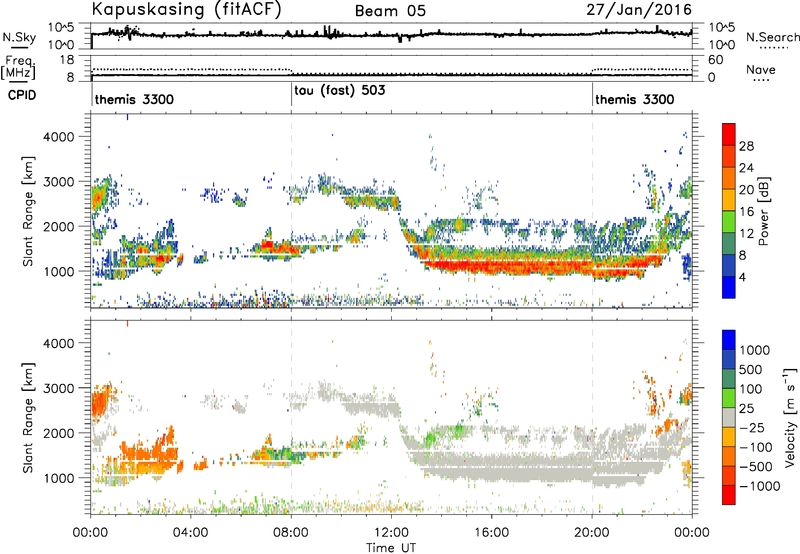
Task: Click the CPID row label
Action: pyautogui.click(x=22, y=95)
